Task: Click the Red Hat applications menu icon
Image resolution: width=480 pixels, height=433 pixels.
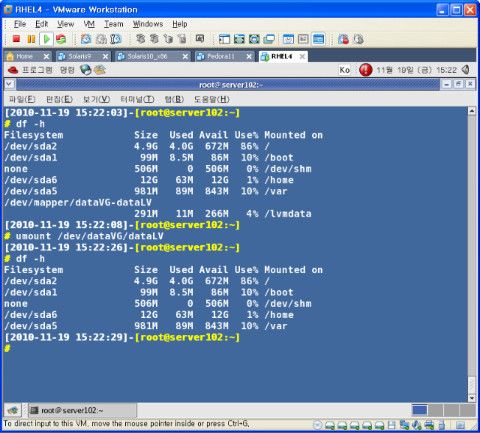Action: [13, 70]
